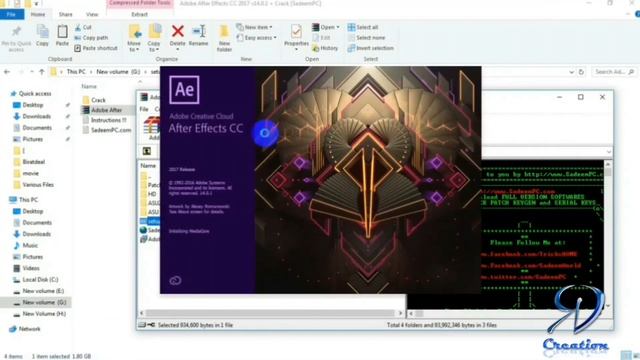Click Select all in the ribbon

pyautogui.click(x=363, y=27)
